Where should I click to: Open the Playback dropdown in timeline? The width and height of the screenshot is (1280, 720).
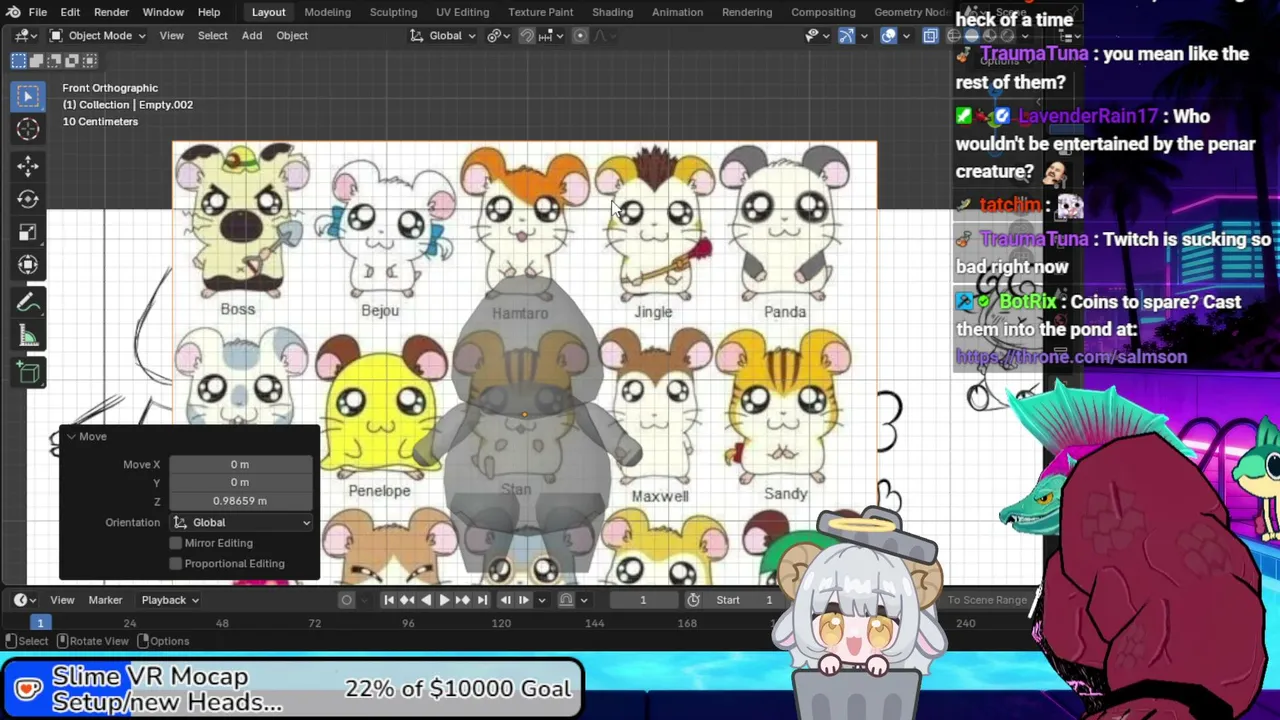pos(169,600)
